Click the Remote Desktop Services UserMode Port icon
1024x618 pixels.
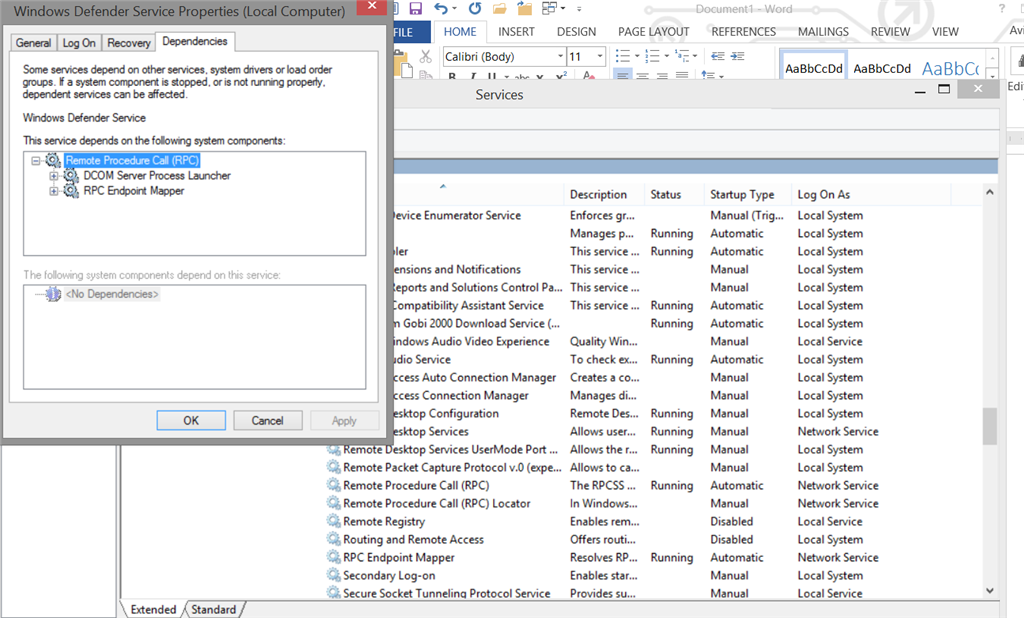334,449
